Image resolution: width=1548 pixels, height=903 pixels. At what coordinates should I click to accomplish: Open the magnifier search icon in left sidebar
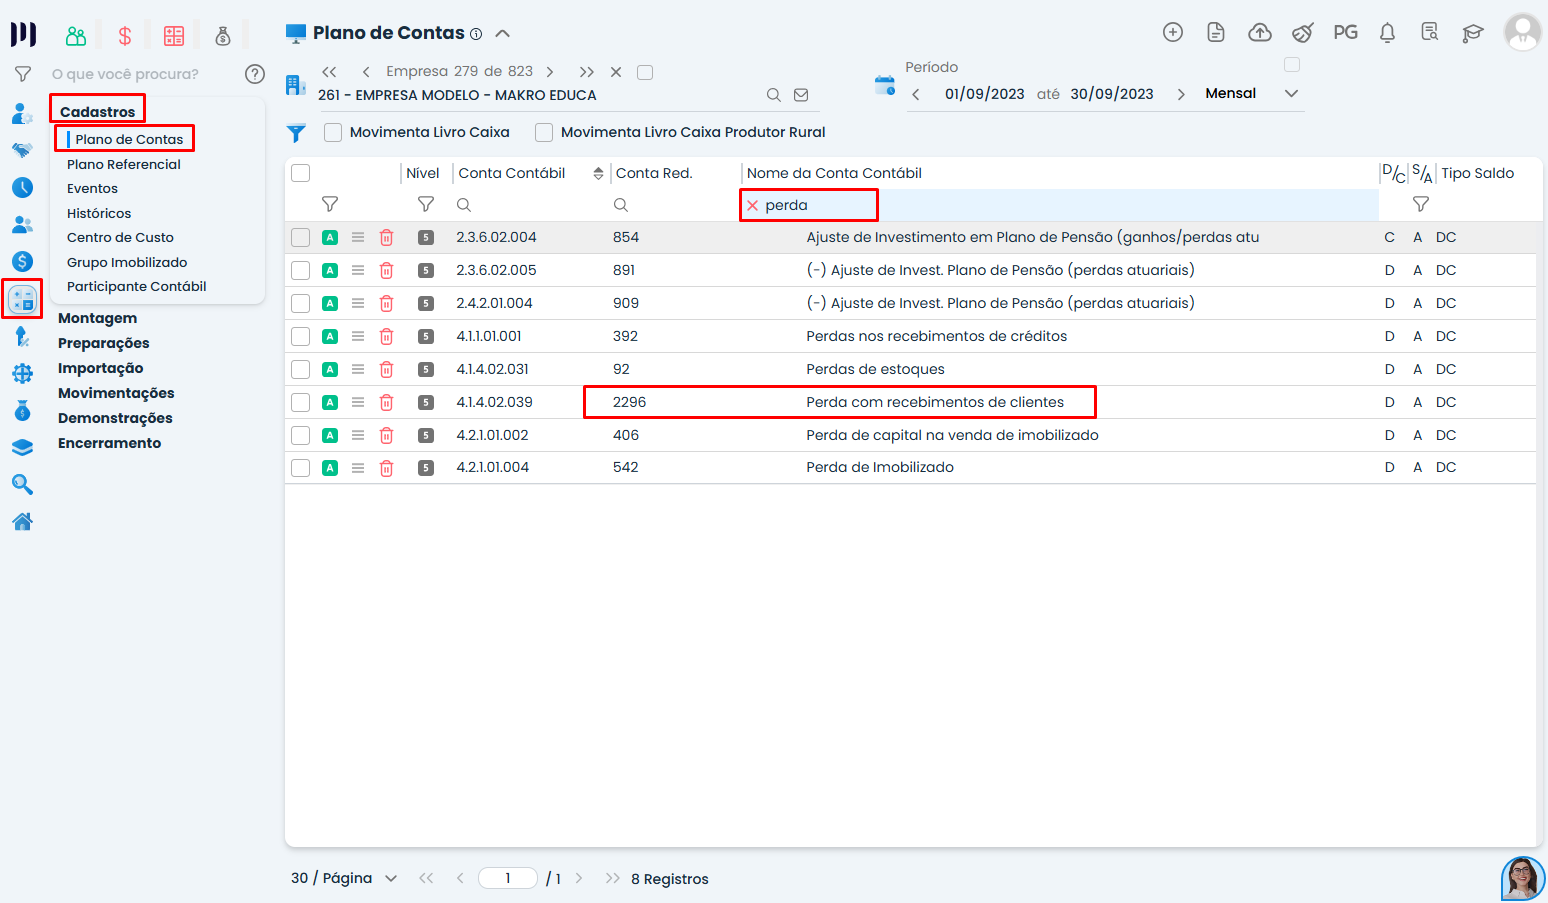22,485
